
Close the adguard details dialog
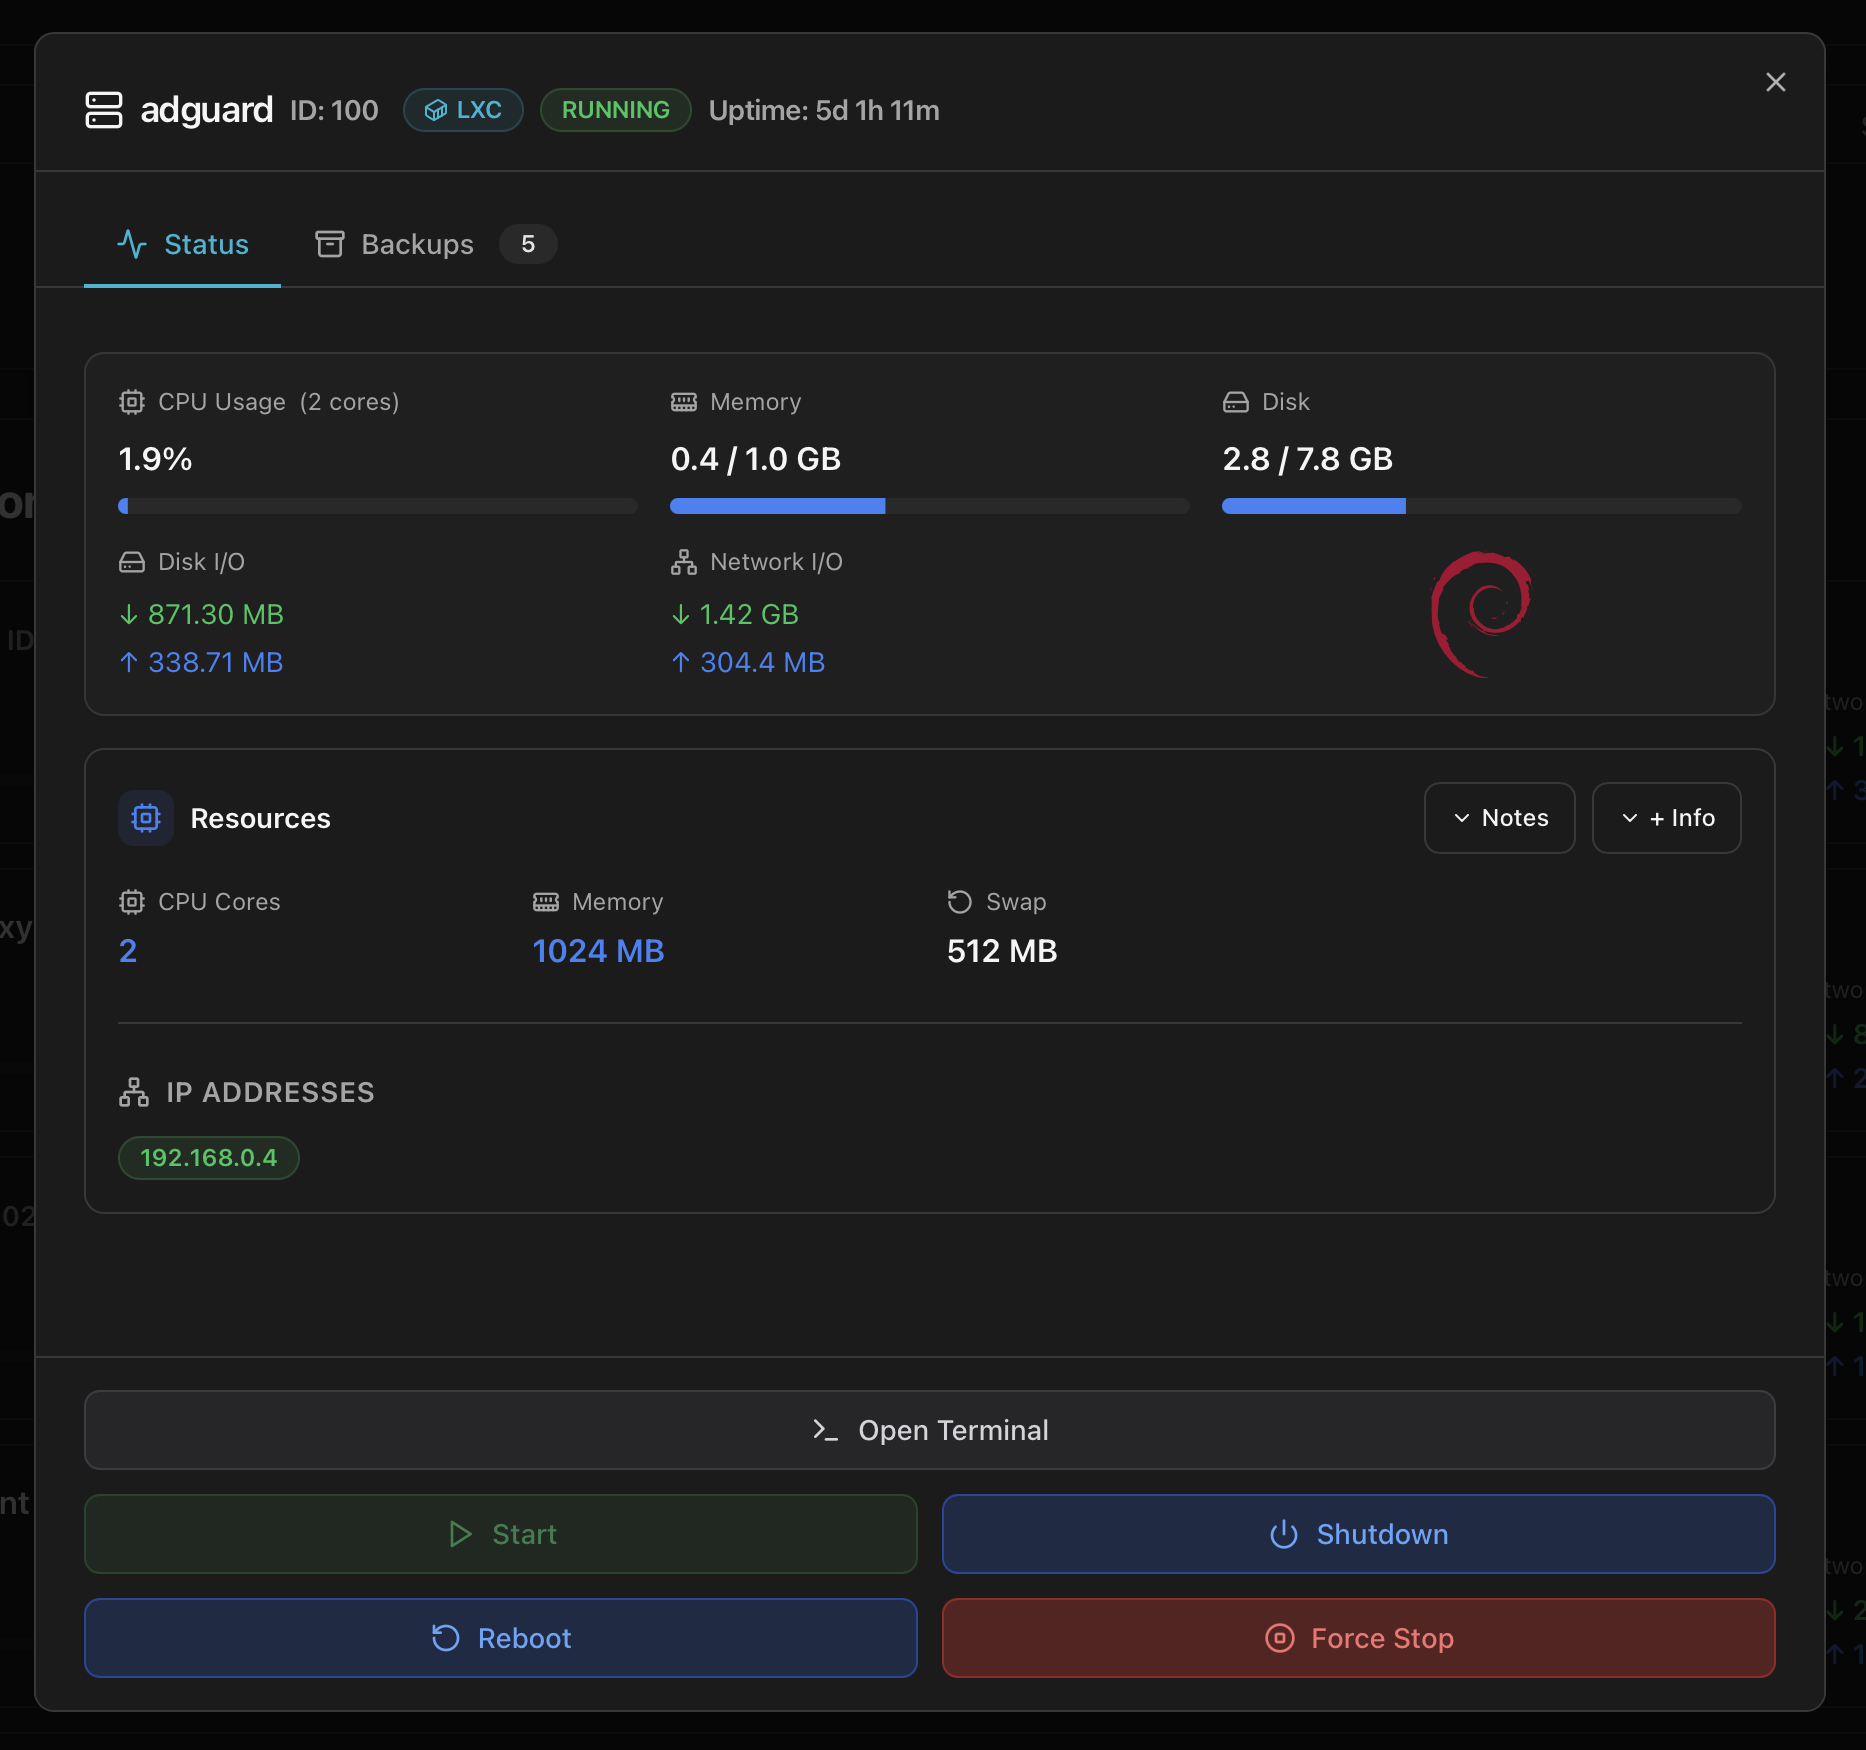point(1776,82)
